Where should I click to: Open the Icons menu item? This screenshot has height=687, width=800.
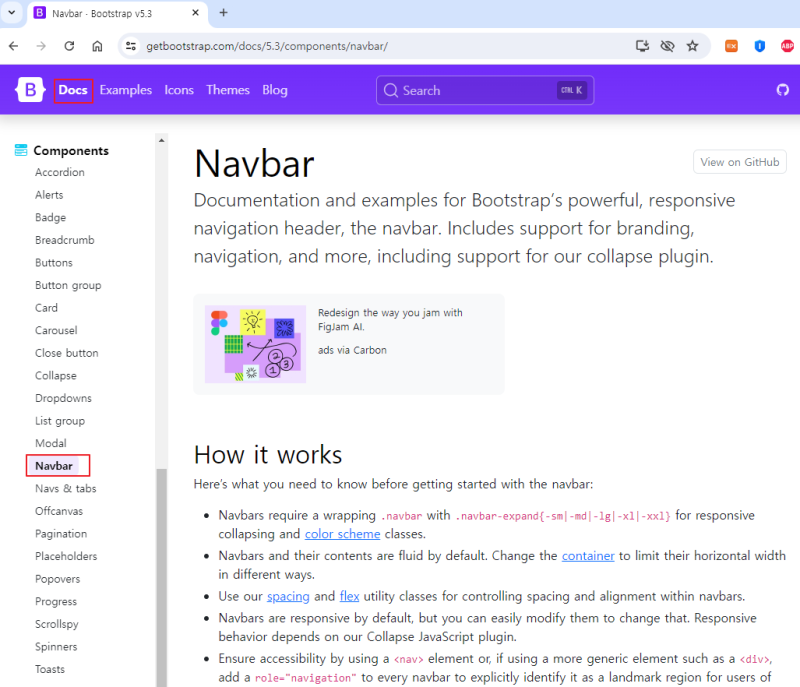179,90
